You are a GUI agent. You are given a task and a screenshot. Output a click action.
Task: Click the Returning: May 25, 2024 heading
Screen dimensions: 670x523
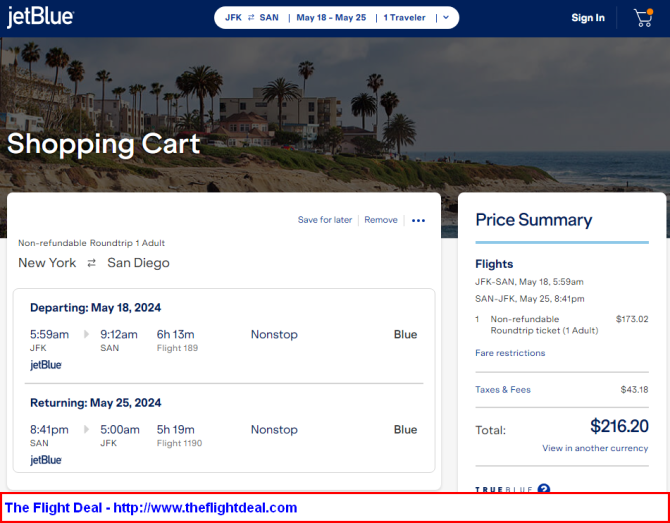(95, 403)
